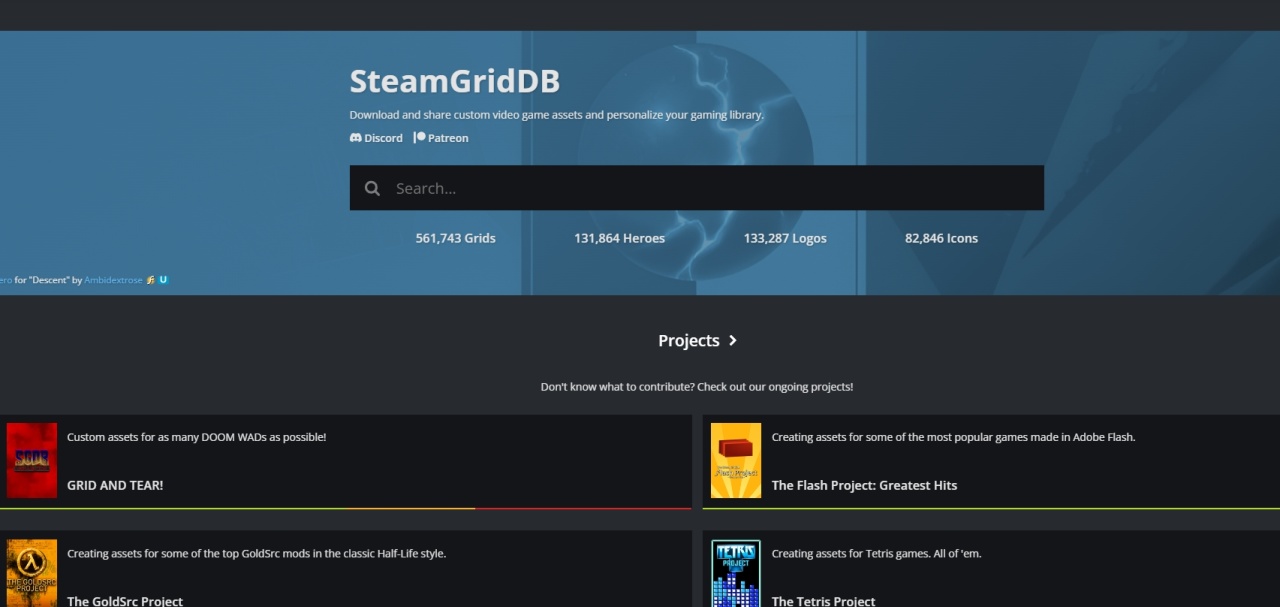Click the GoldSrc mods description text

tap(256, 553)
